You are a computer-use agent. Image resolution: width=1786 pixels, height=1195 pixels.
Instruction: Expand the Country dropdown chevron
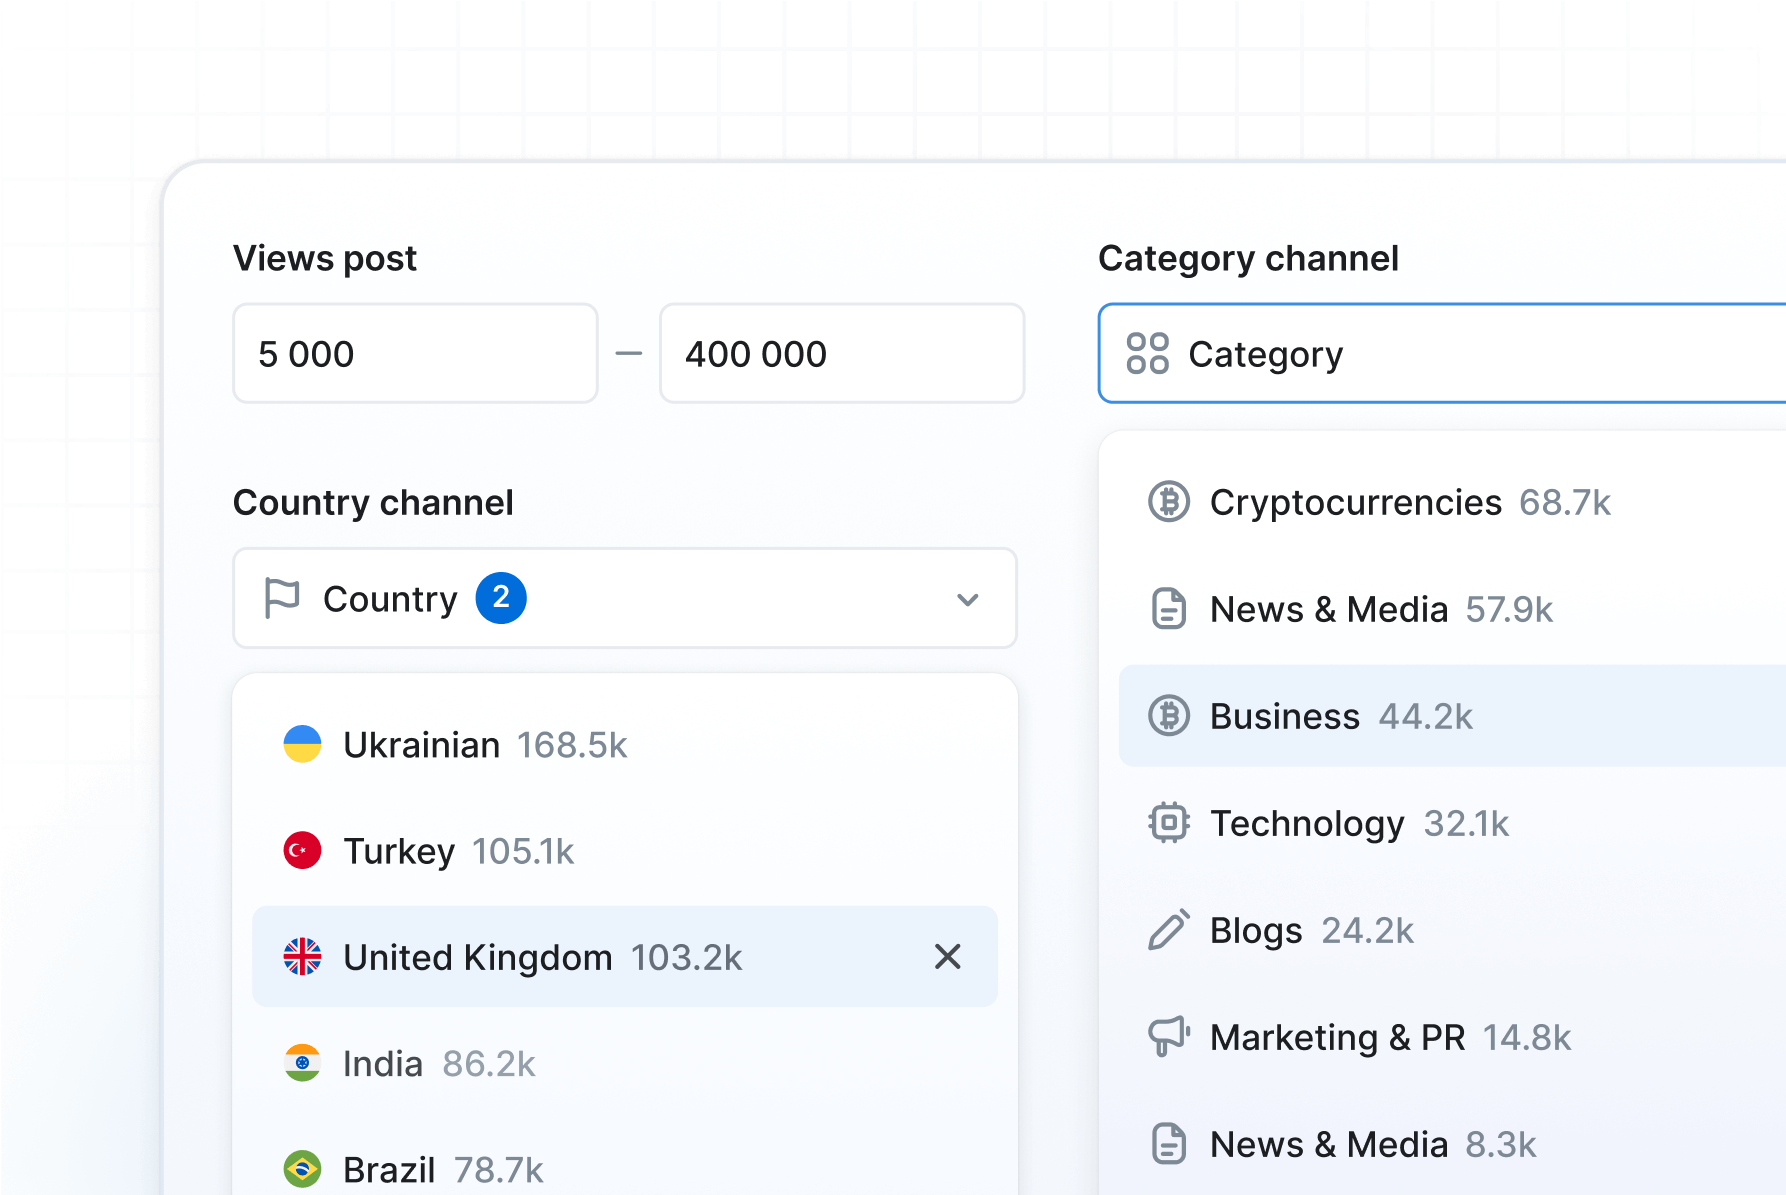pyautogui.click(x=967, y=600)
